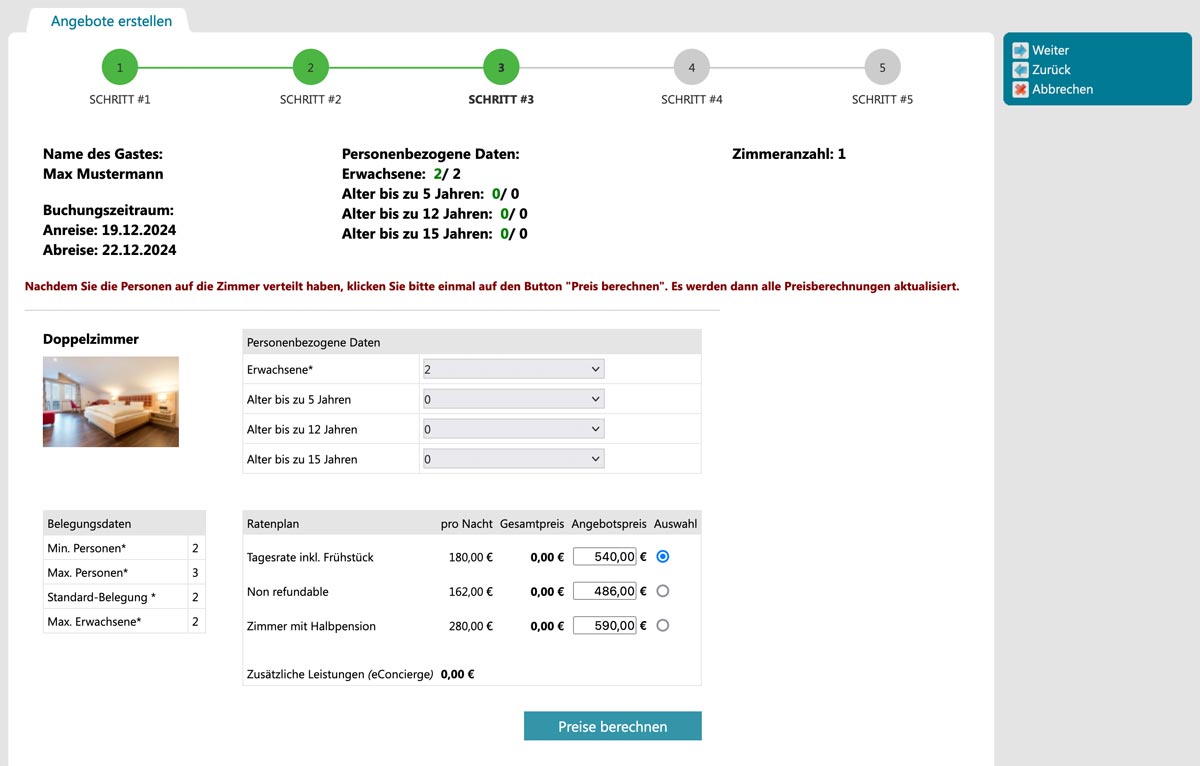Click the Doppelzimmer heading
This screenshot has width=1200, height=766.
point(91,339)
